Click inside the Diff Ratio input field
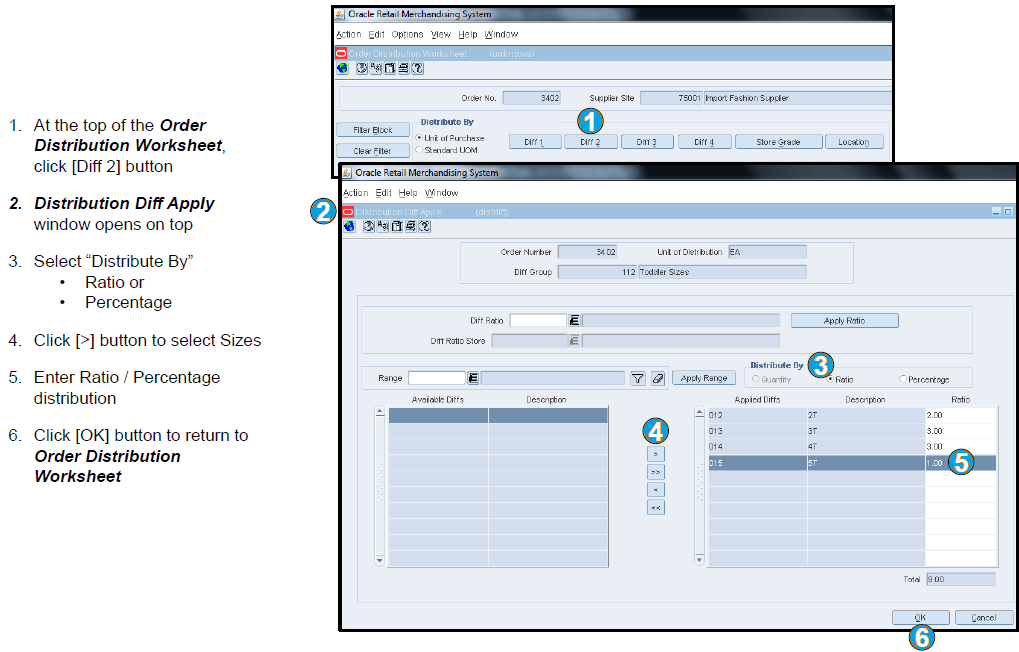This screenshot has height=652, width=1019. pyautogui.click(x=538, y=318)
